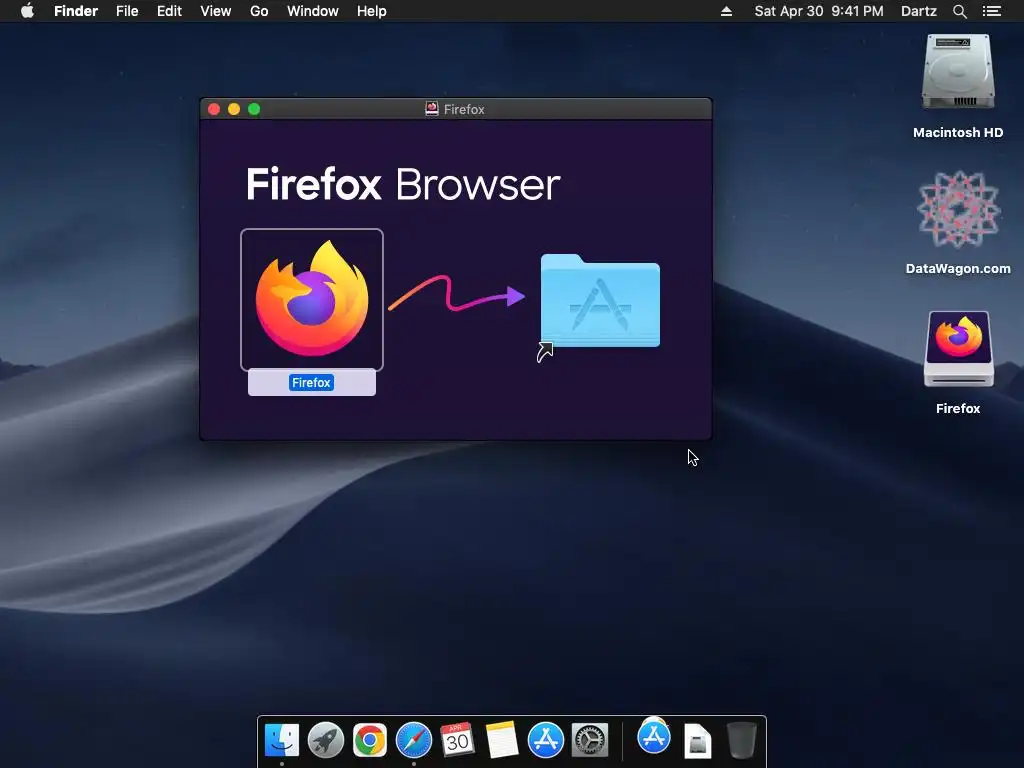Open Calendar from the Dock
Screen dimensions: 1024x768
click(x=457, y=740)
